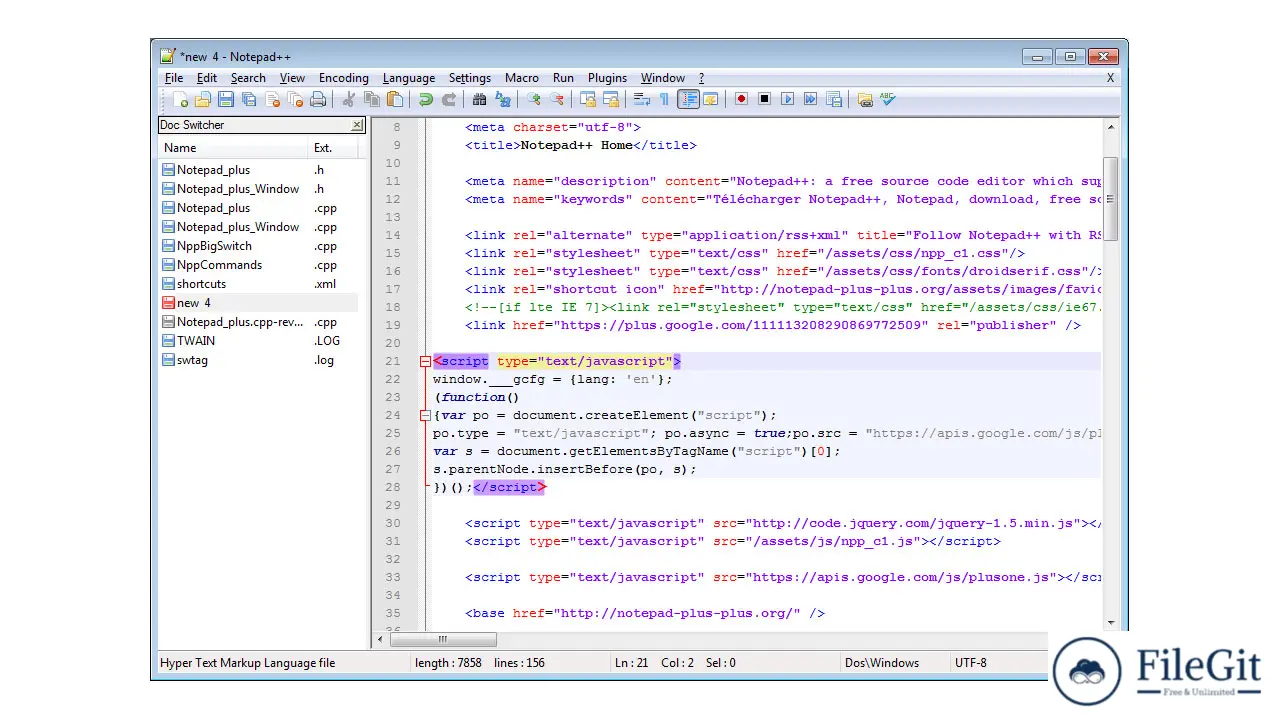This screenshot has height=720, width=1280.
Task: Close current document via menu bar X
Action: [x=1110, y=78]
